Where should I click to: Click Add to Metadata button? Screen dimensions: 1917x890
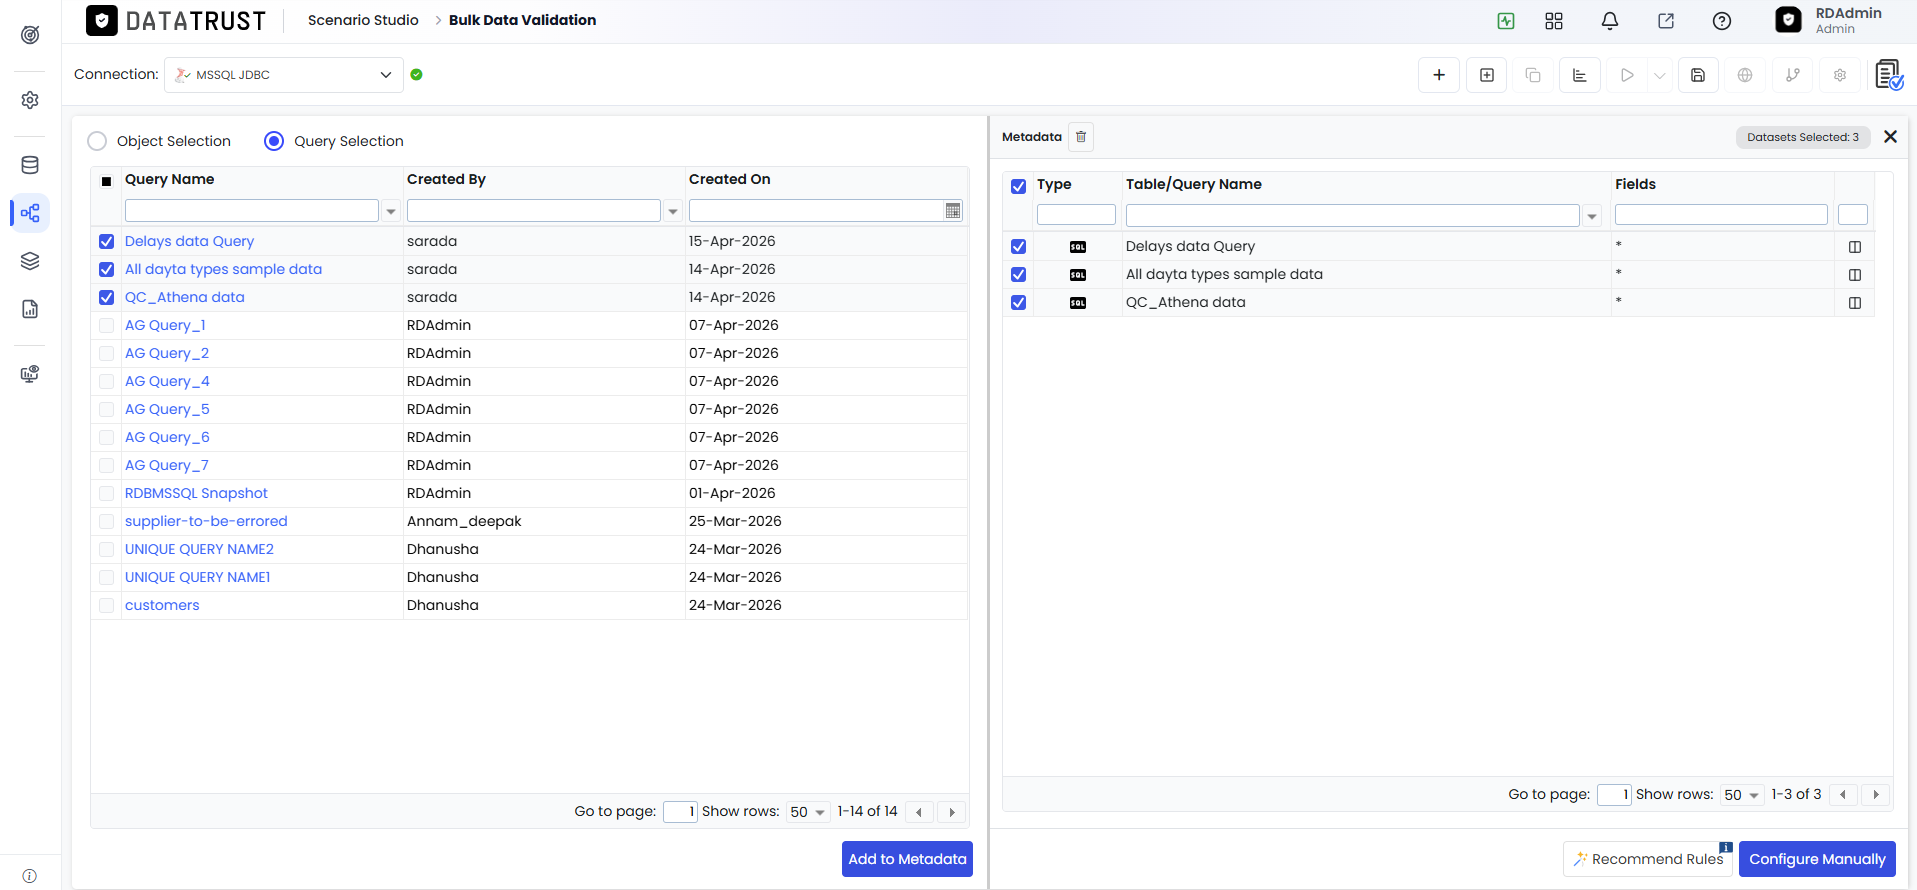[x=907, y=859]
